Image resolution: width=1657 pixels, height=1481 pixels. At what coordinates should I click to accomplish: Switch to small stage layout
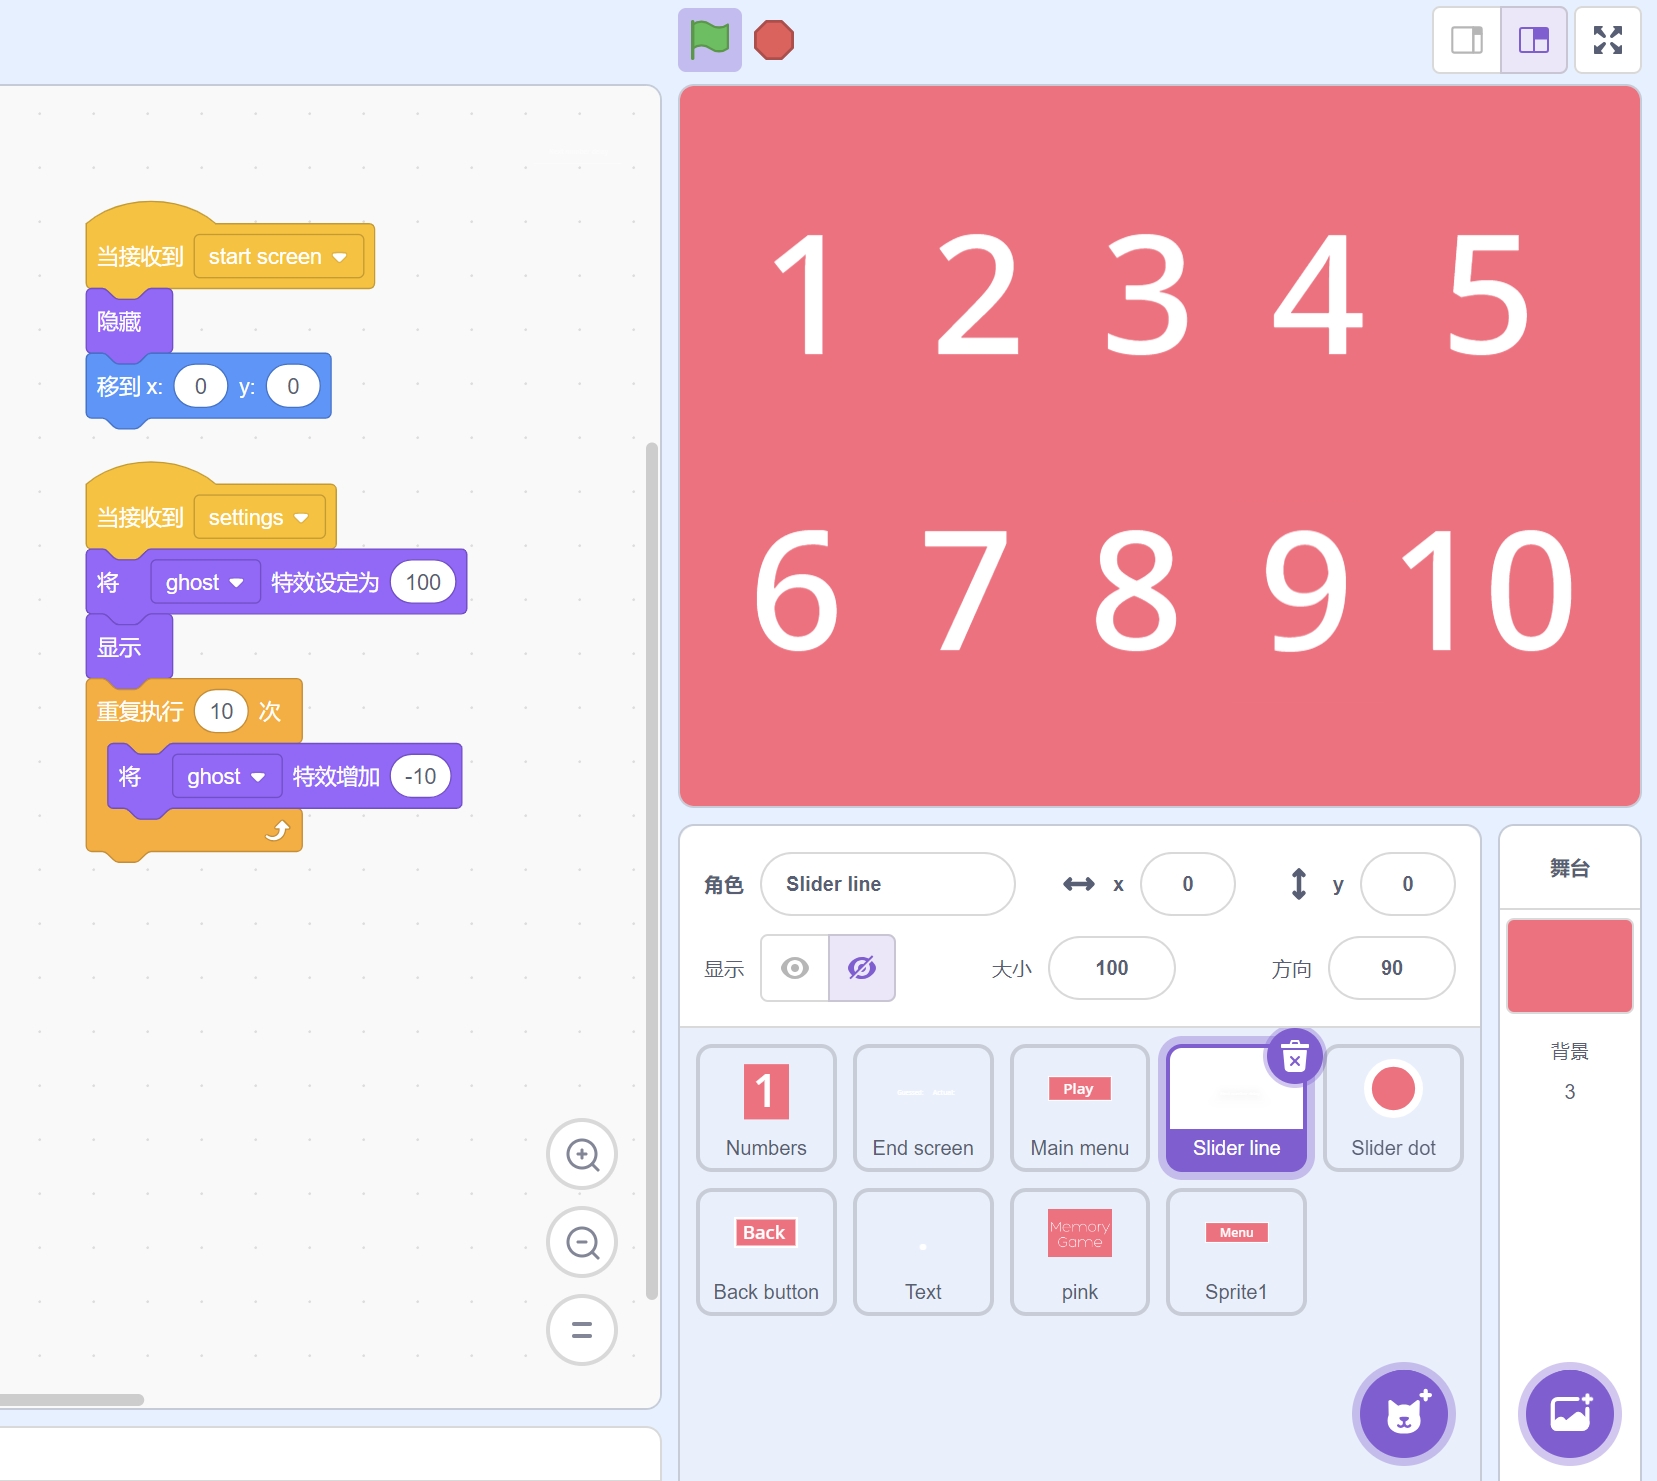(1467, 40)
